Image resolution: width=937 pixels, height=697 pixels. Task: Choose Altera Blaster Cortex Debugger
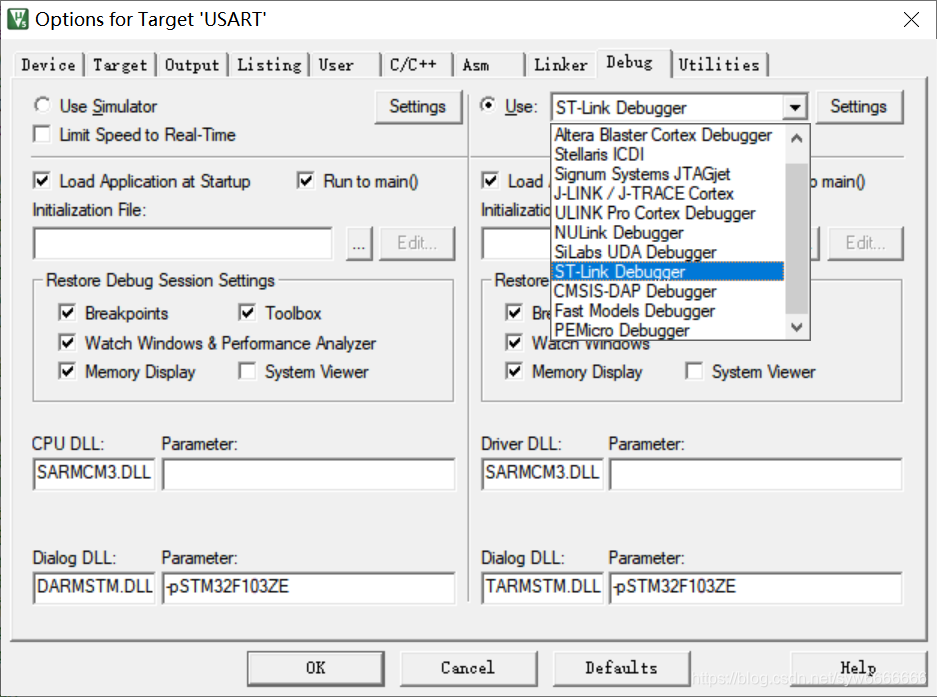667,135
